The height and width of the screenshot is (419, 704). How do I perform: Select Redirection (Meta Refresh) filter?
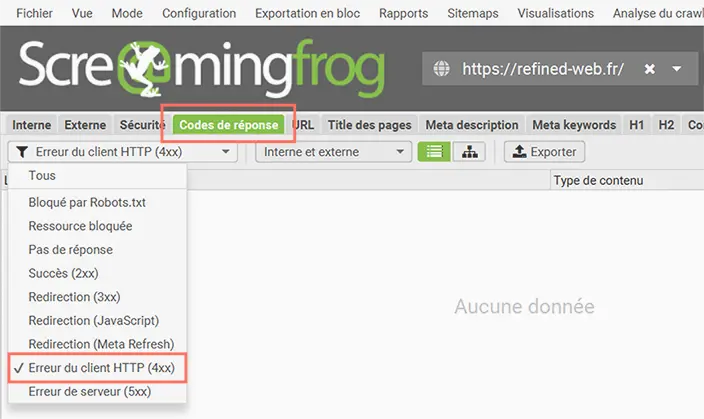click(97, 344)
